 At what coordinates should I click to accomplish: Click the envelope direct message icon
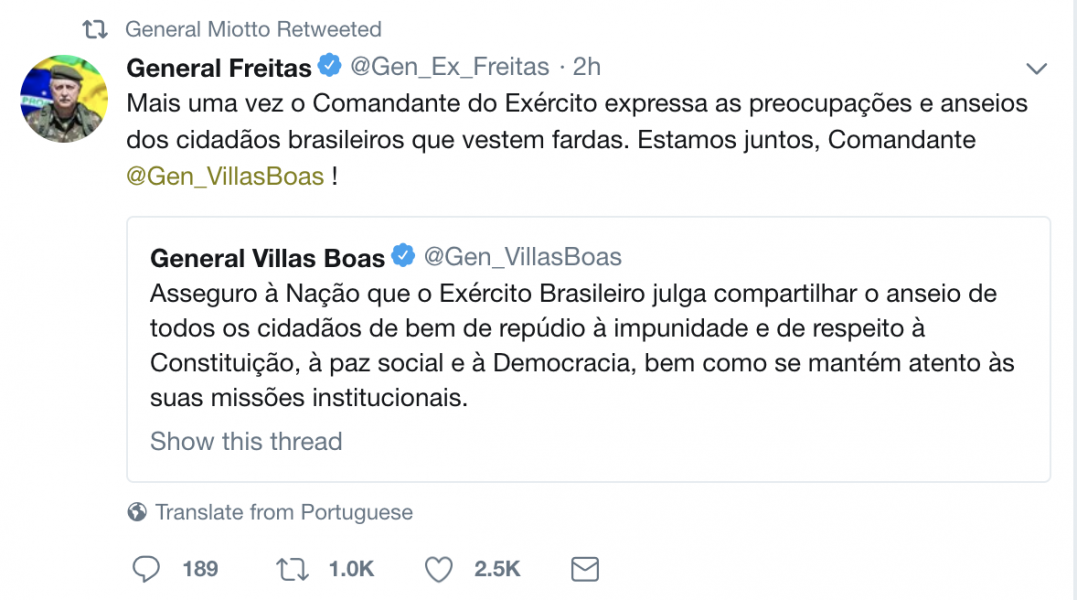point(584,569)
